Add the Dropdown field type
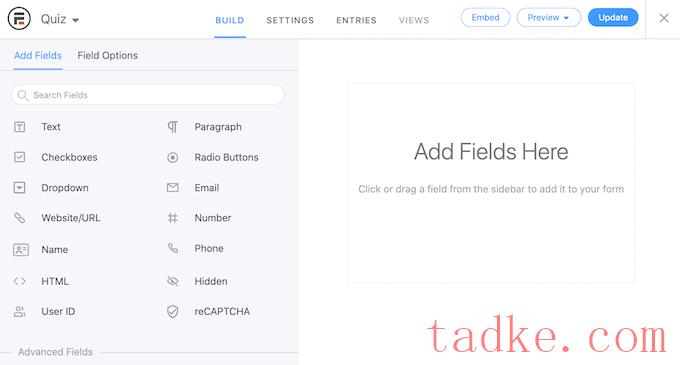 click(x=51, y=188)
